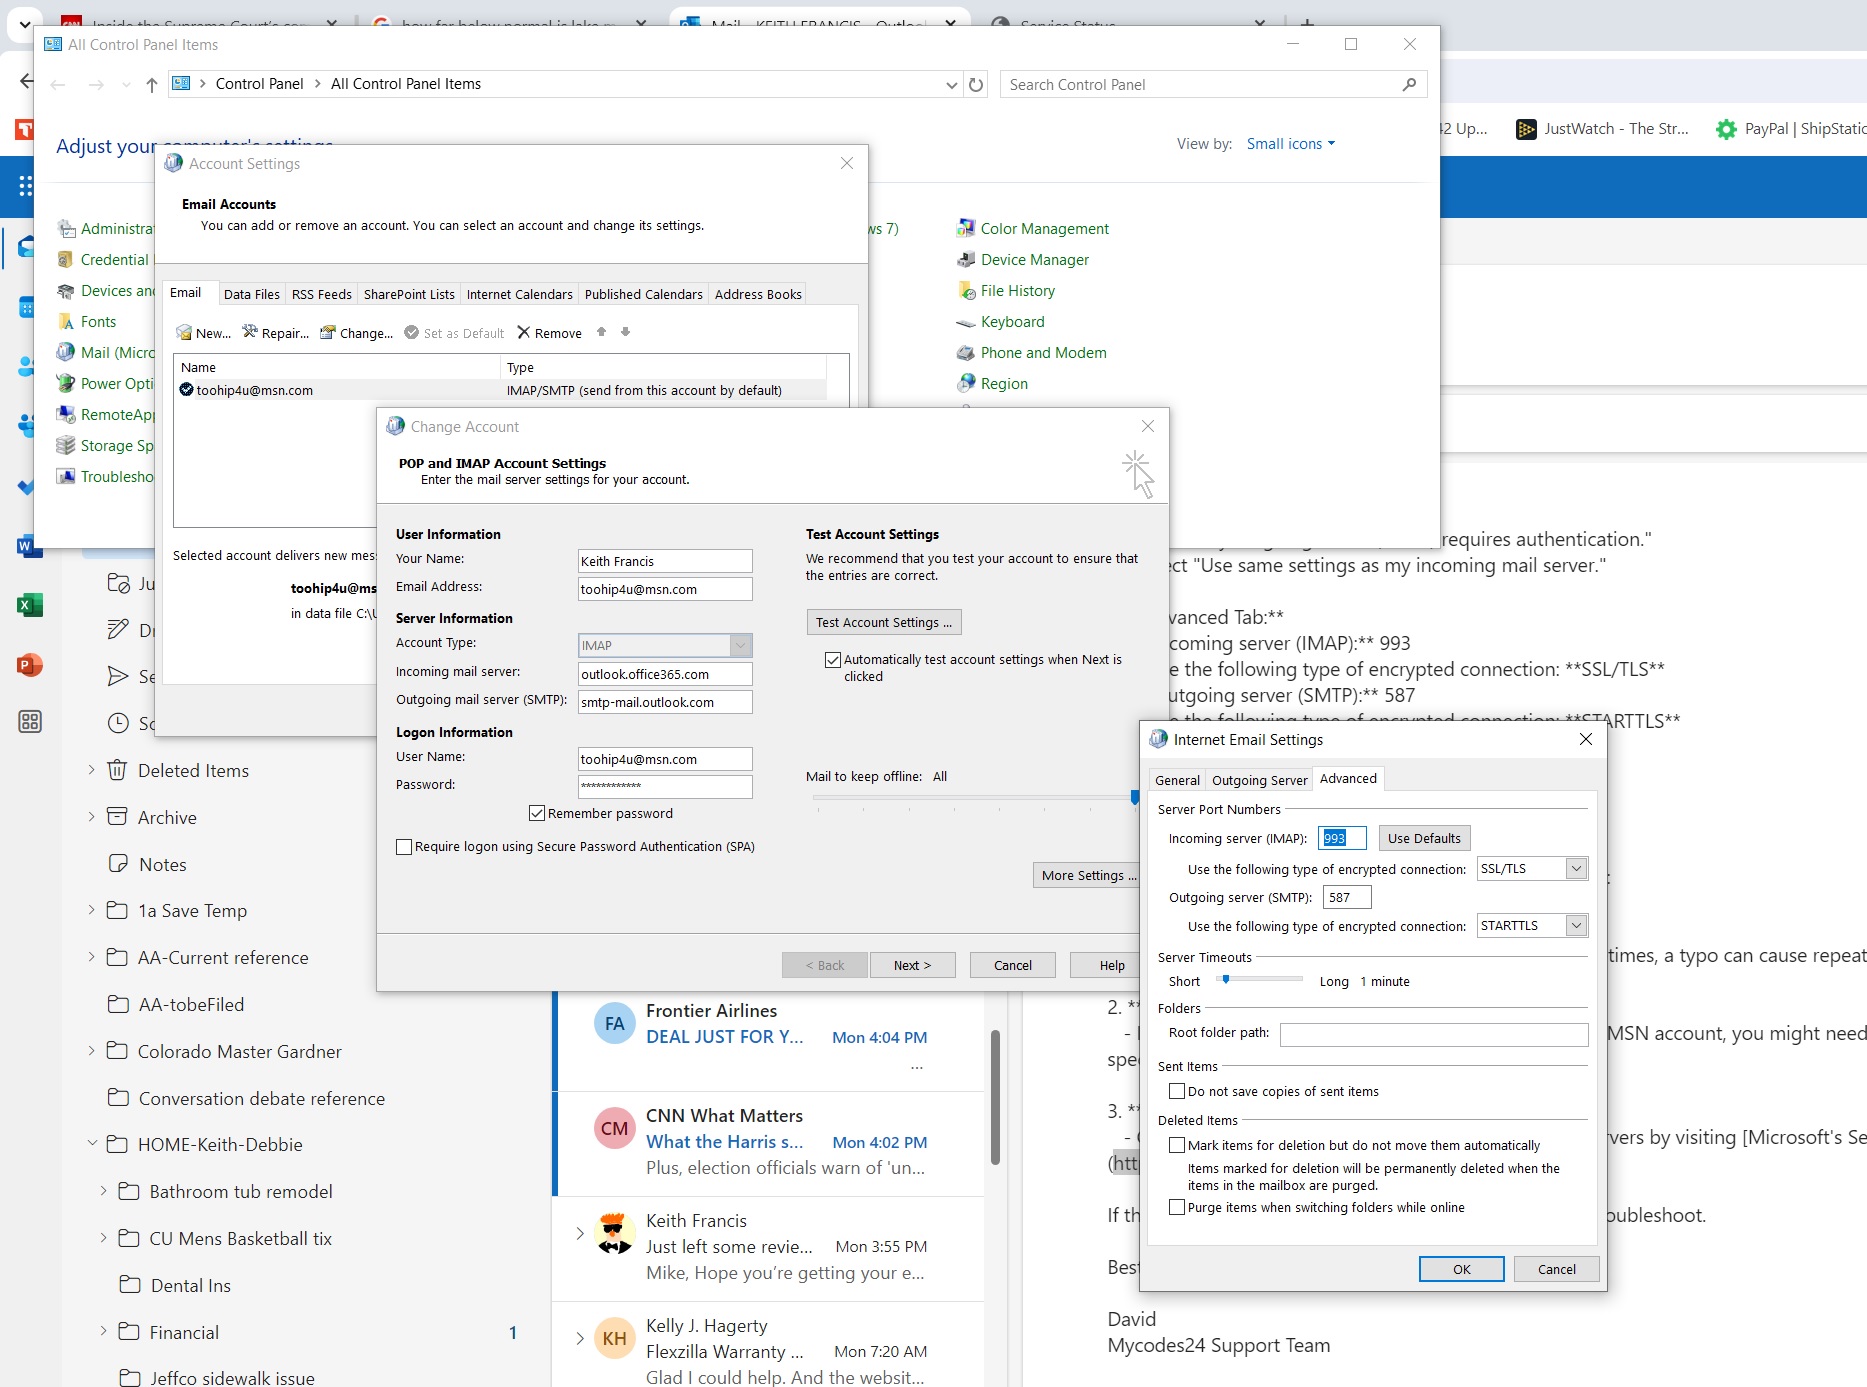Viewport: 1867px width, 1387px height.
Task: Enable Require logon using SPA checkbox
Action: [404, 847]
